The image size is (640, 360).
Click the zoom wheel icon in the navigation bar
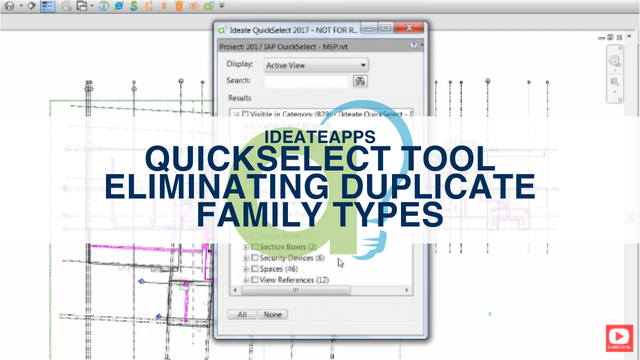tap(614, 61)
